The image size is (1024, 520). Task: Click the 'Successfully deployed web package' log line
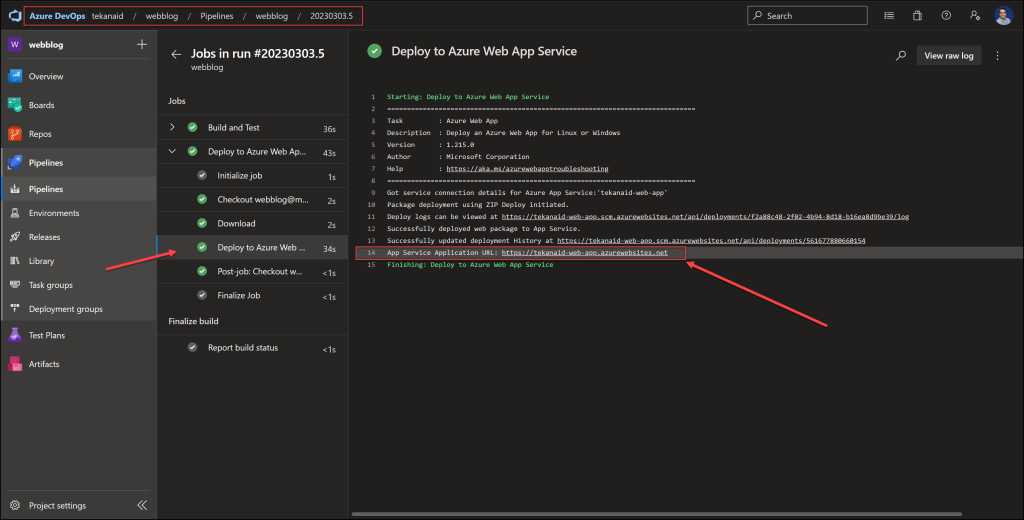(x=483, y=229)
